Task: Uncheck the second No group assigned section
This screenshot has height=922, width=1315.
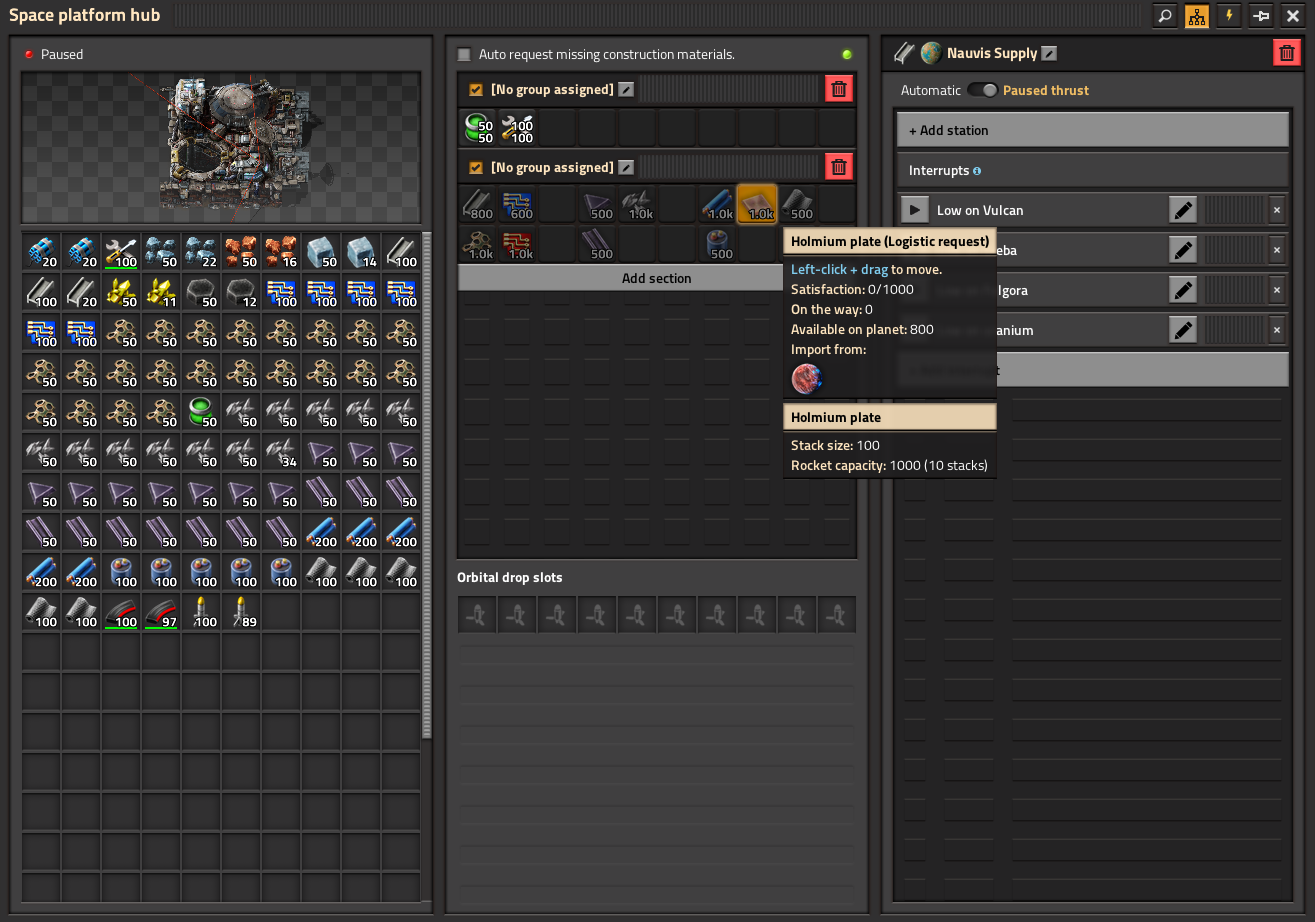Action: click(476, 168)
